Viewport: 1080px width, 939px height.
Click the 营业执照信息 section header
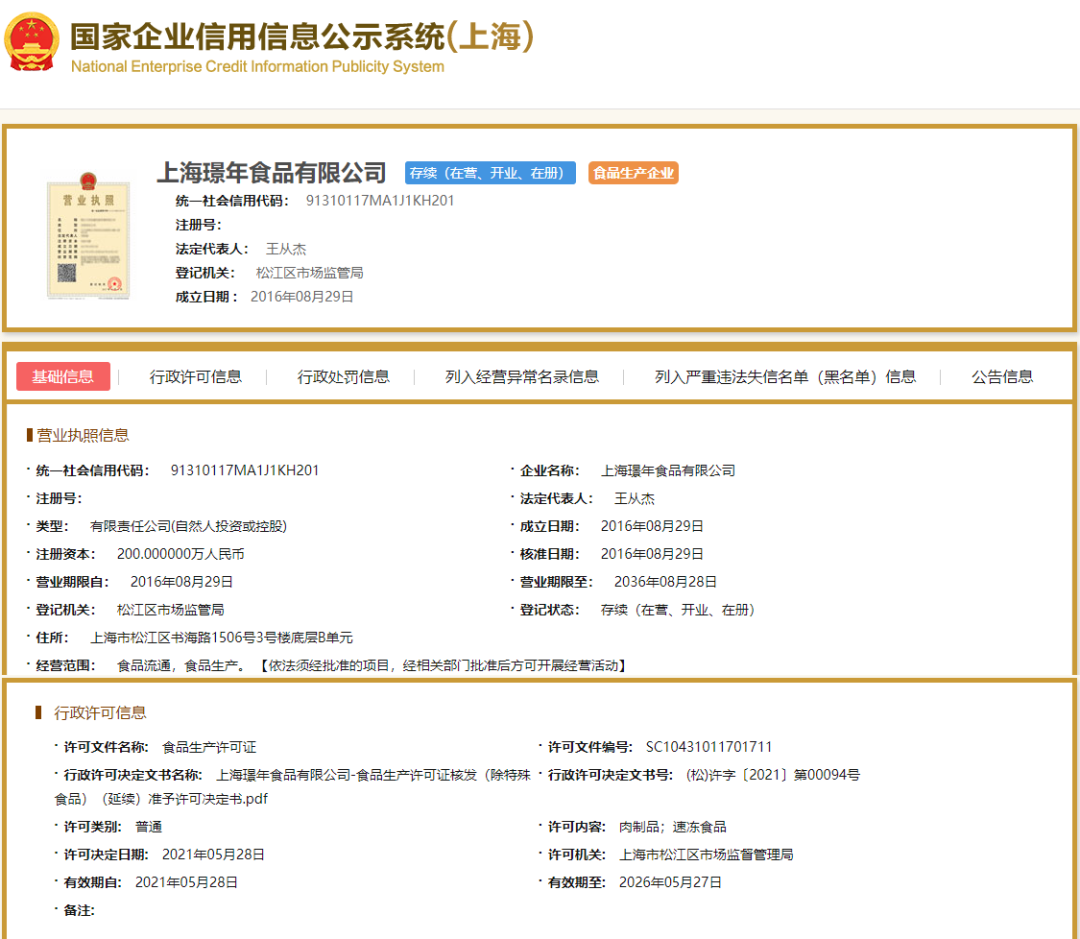(x=77, y=434)
